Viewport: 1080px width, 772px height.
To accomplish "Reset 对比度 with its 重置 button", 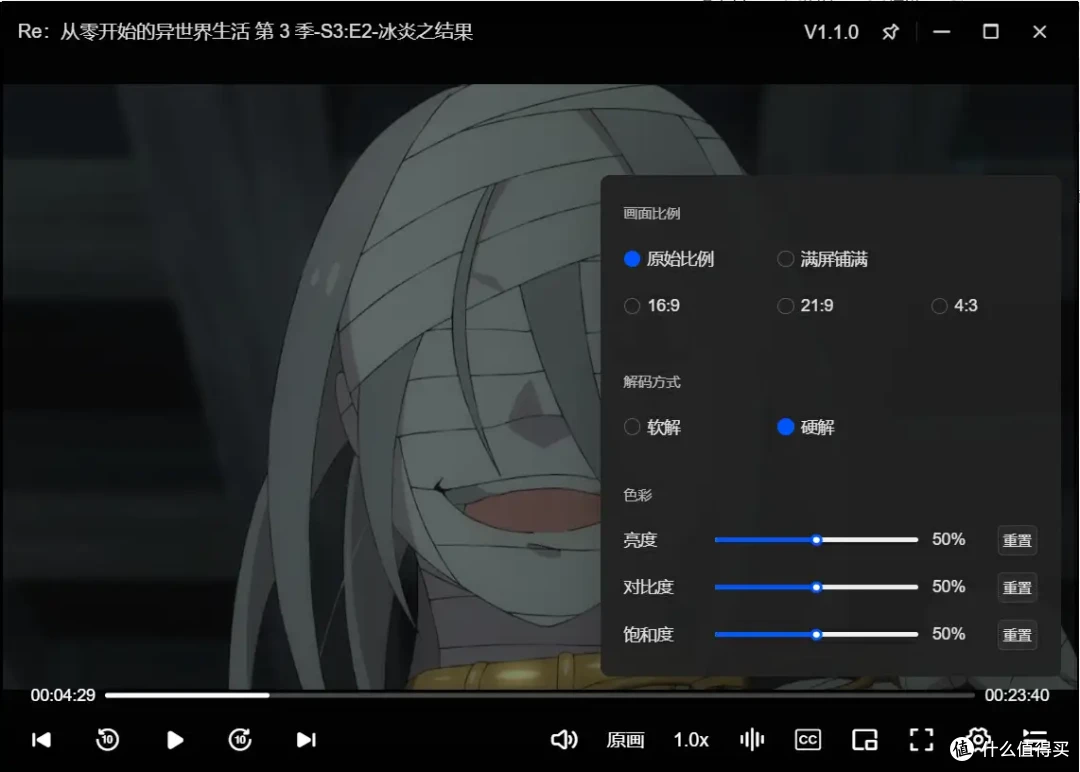I will coord(1017,587).
